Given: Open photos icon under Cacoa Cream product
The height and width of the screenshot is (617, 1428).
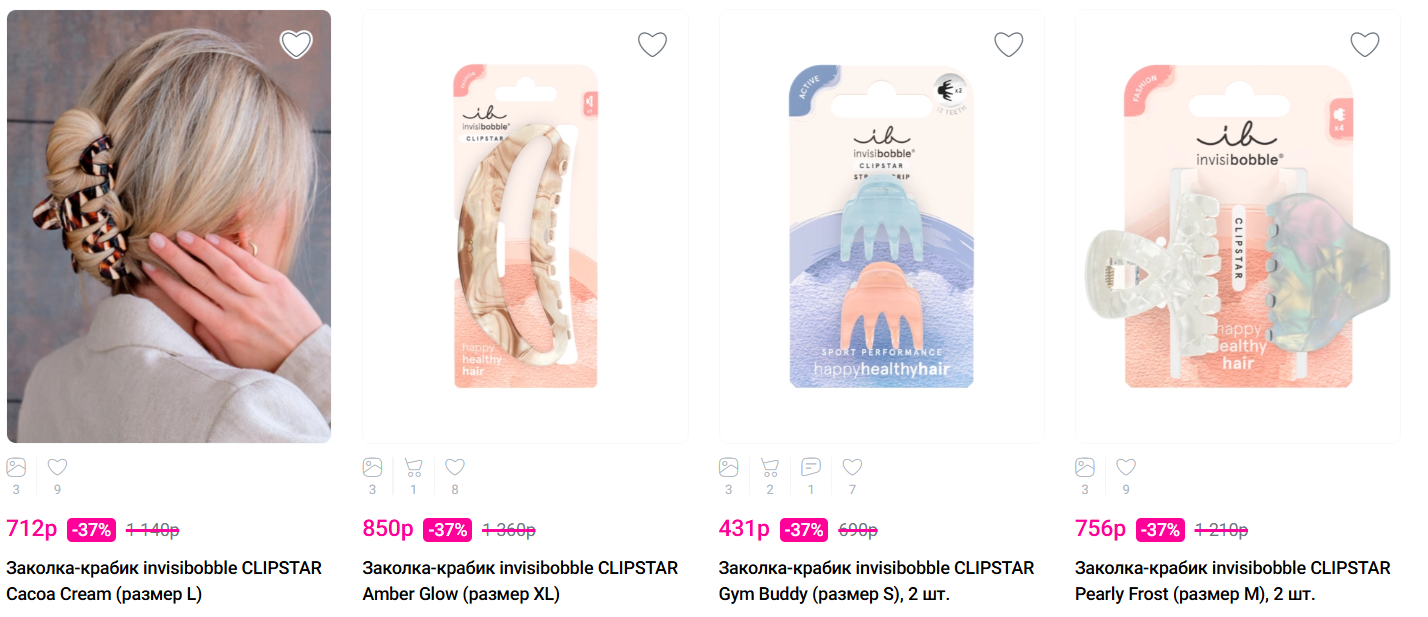Looking at the screenshot, I should click(16, 467).
